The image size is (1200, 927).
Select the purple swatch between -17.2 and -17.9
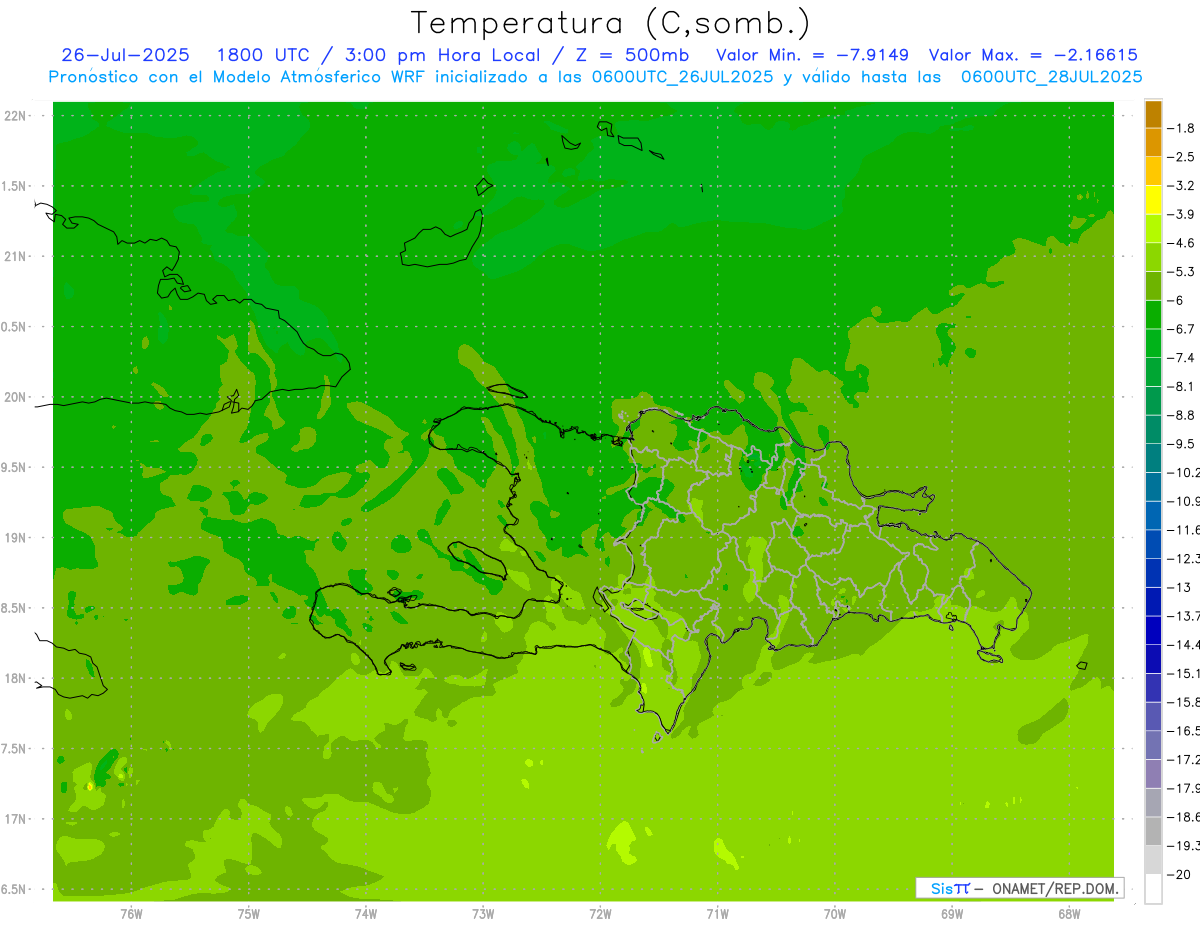(1153, 774)
